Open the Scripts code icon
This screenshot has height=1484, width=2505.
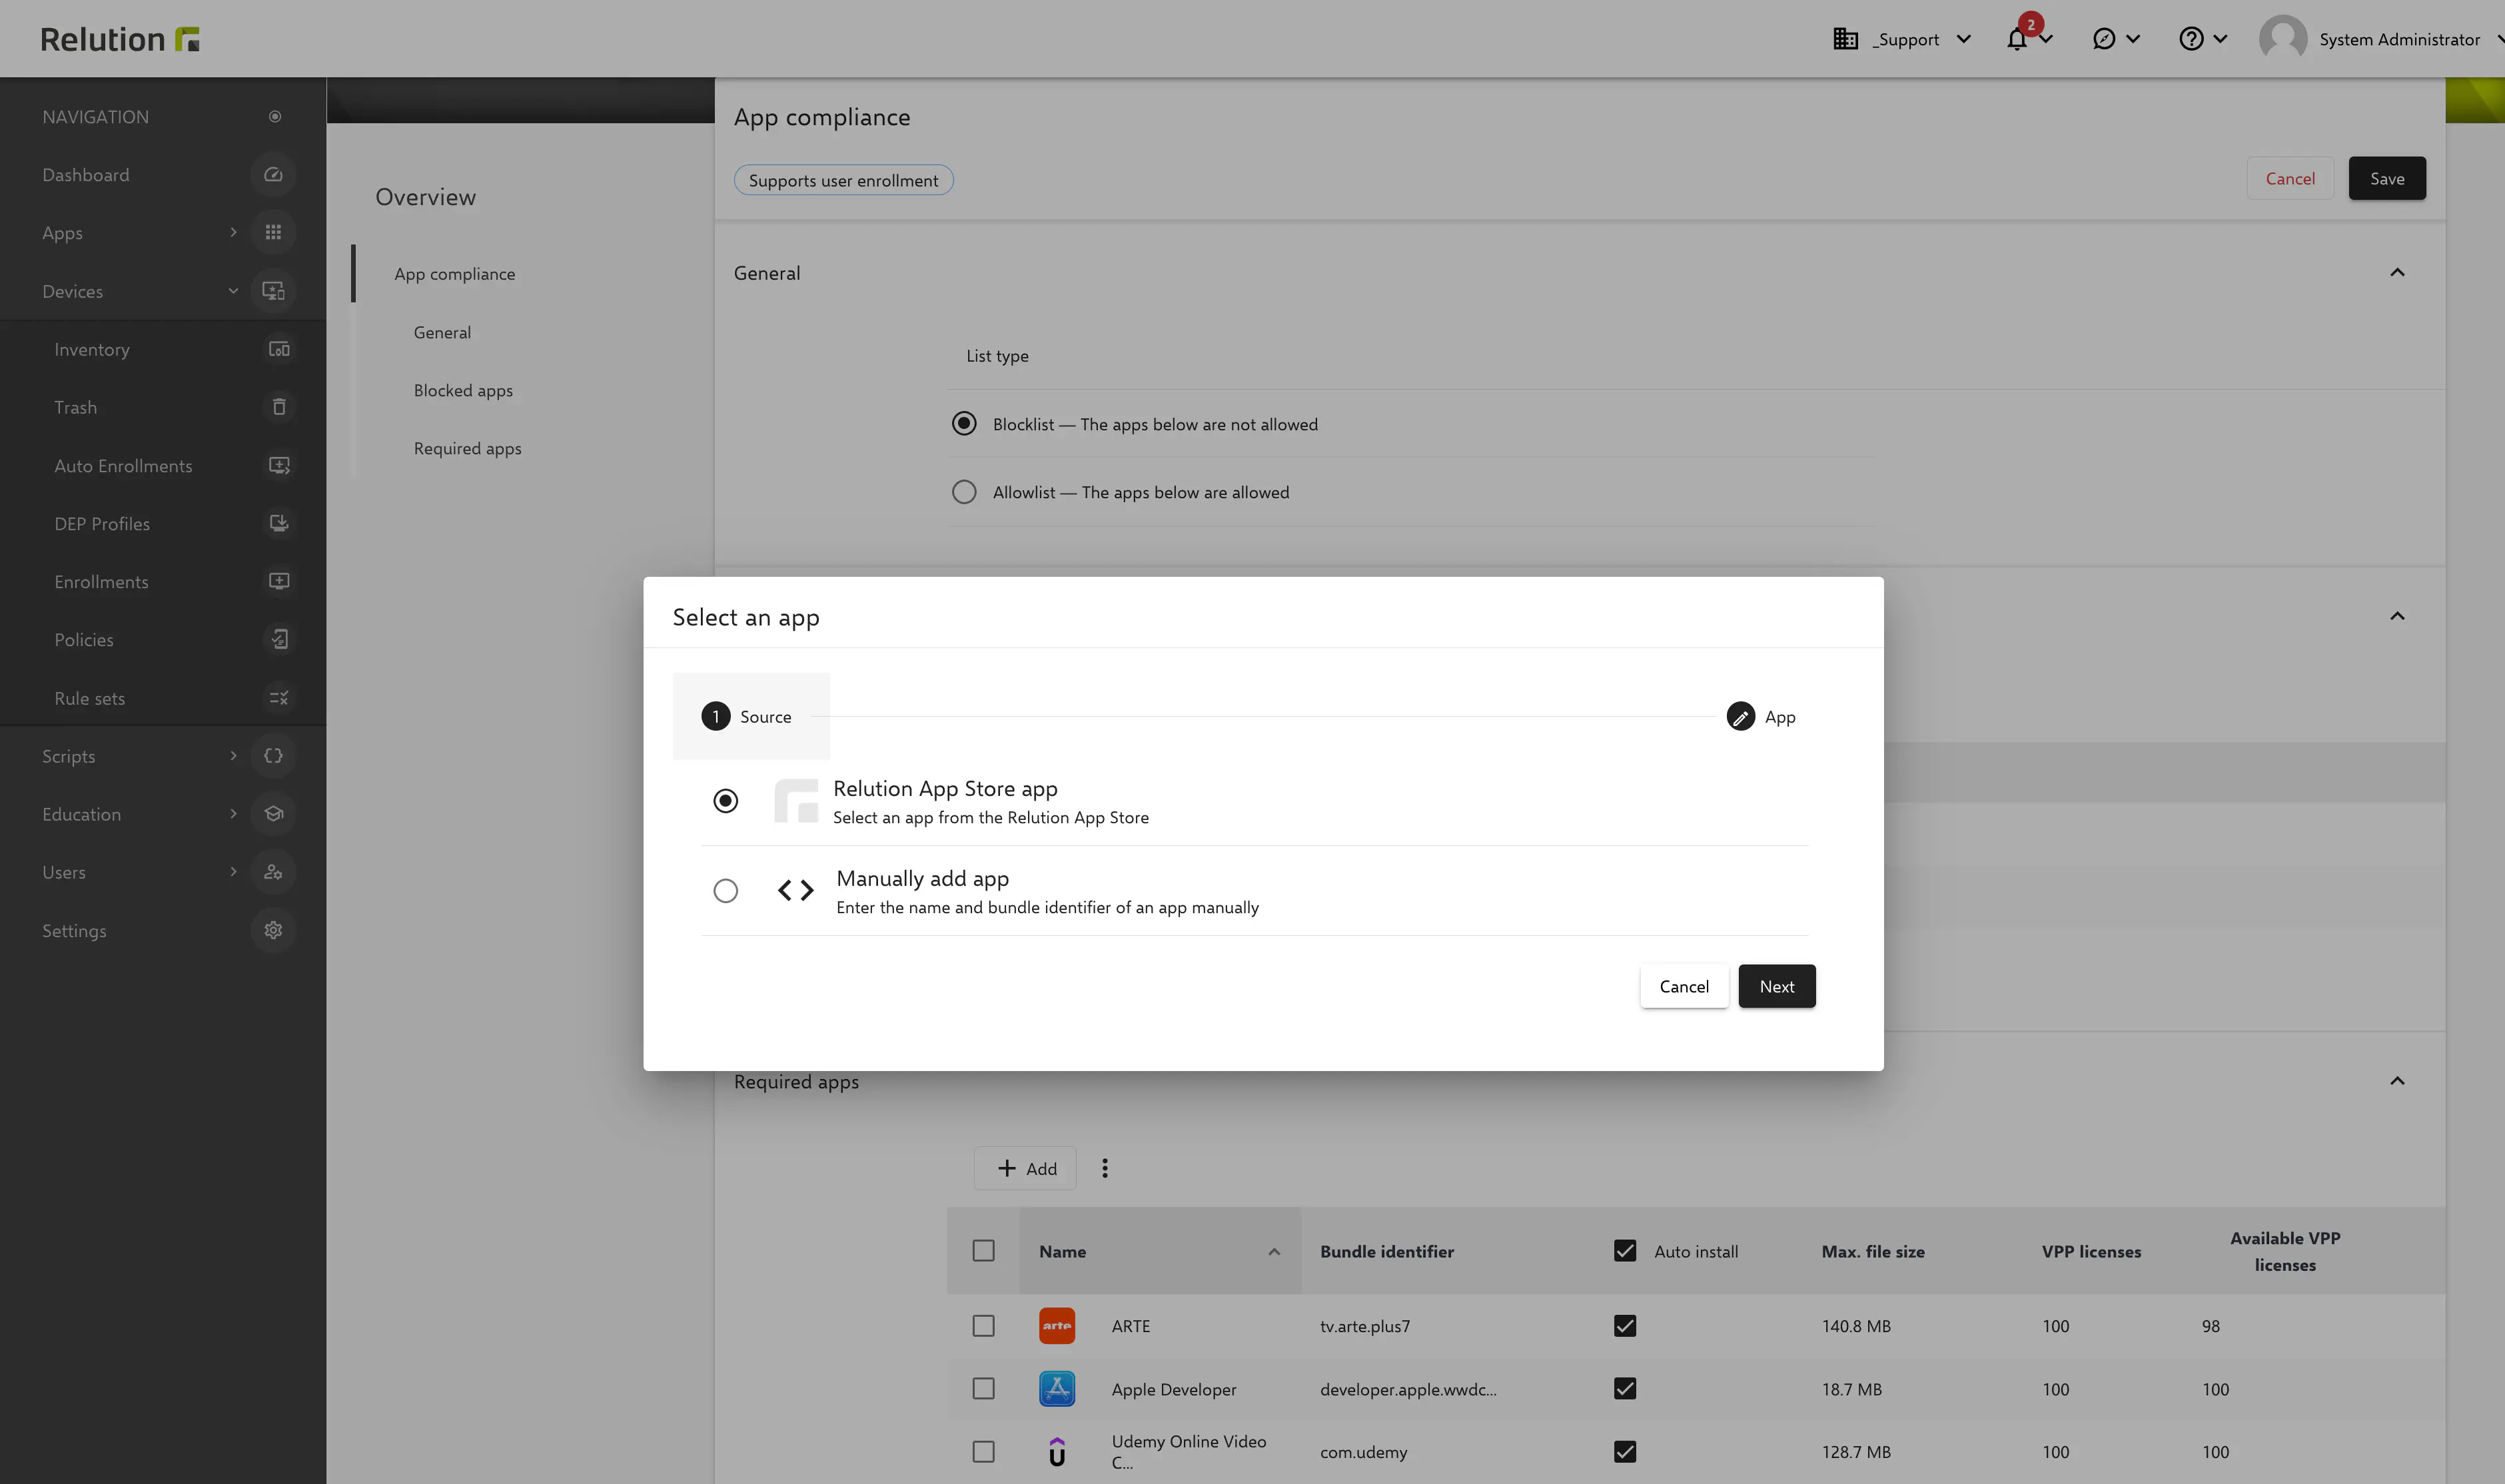tap(273, 755)
